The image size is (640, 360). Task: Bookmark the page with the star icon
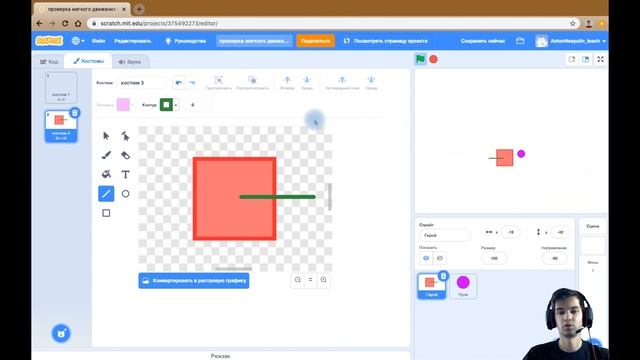(x=573, y=23)
